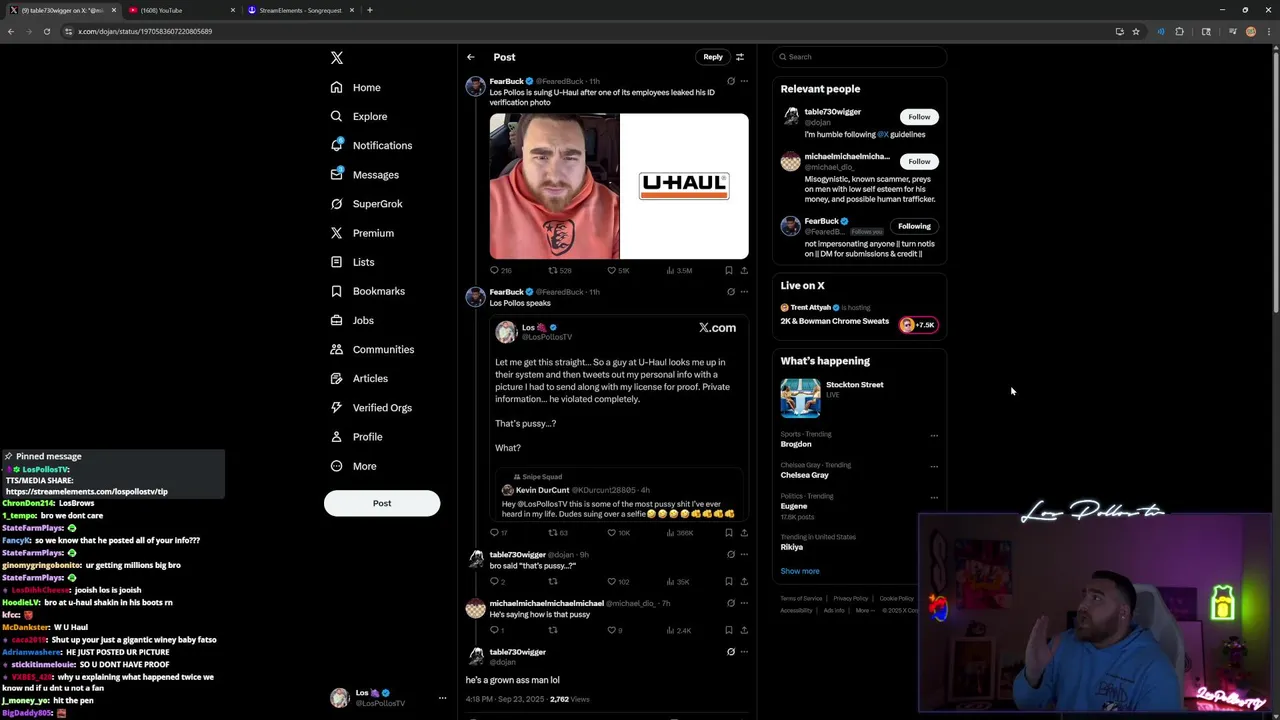Screen dimensions: 1280x720
Task: Bookmark 'He's saying how is that pussy' reply
Action: click(729, 630)
